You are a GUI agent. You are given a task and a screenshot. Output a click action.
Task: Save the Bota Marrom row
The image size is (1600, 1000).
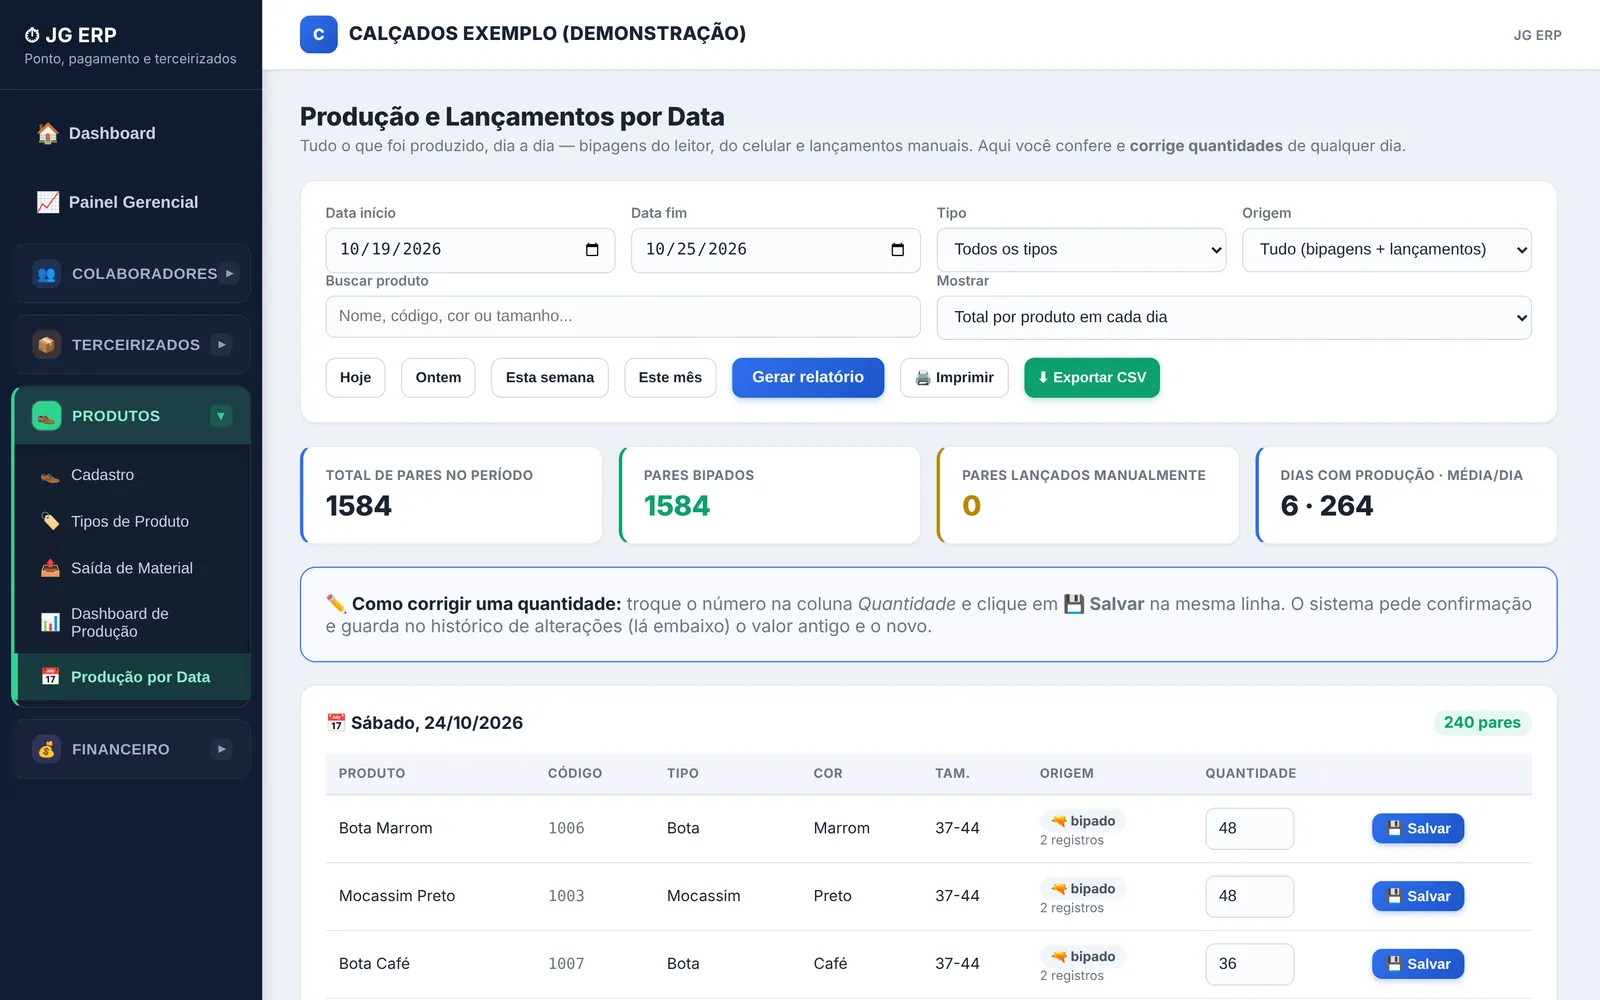click(1418, 828)
